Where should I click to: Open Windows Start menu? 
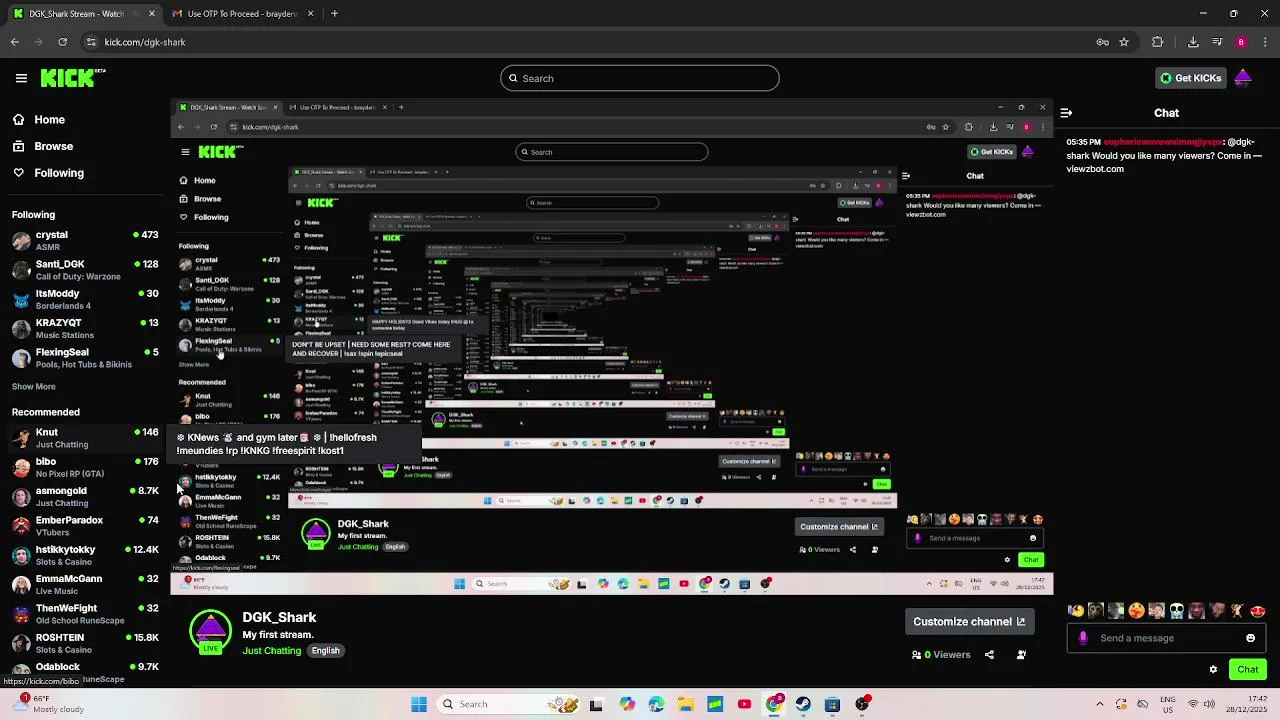coord(419,704)
